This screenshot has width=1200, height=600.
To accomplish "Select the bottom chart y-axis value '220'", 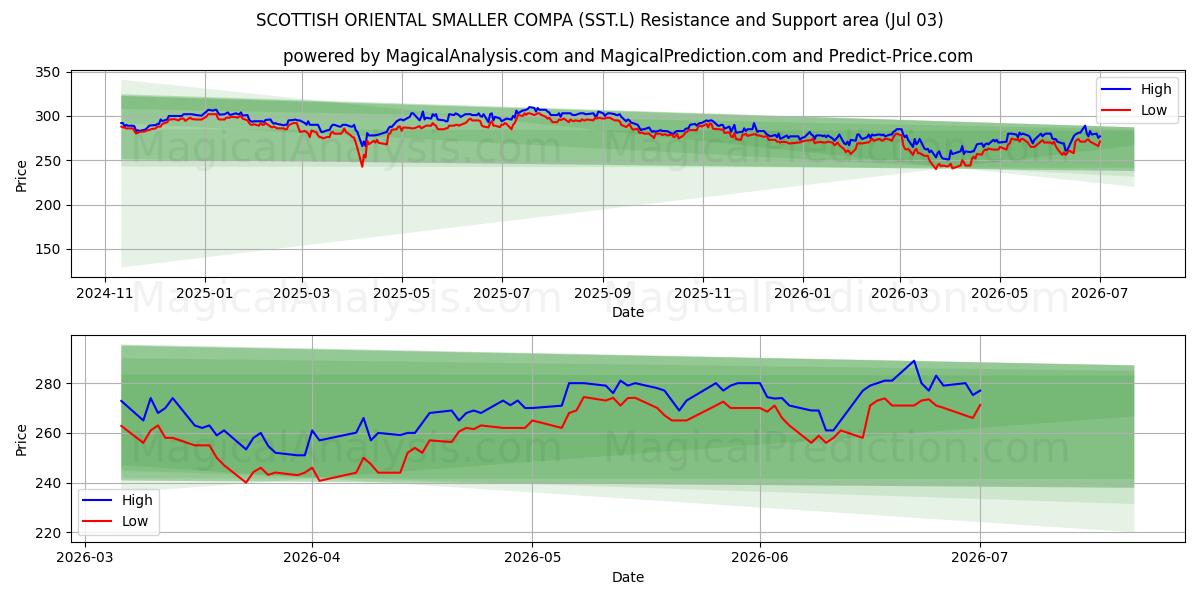I will [x=50, y=533].
